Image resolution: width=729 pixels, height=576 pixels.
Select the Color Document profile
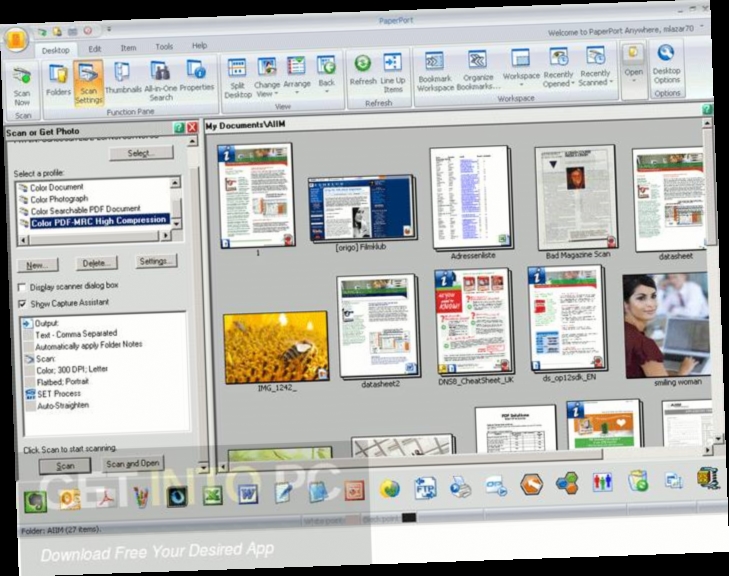tap(56, 187)
